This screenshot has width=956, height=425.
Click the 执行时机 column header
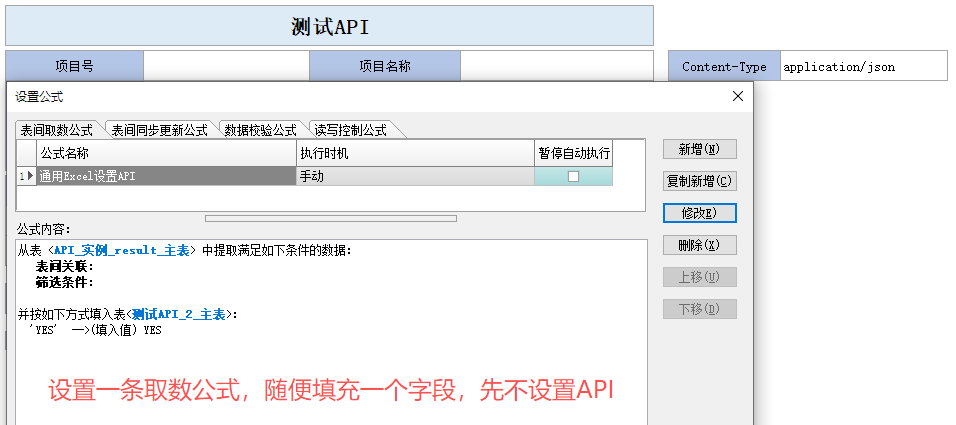point(415,154)
